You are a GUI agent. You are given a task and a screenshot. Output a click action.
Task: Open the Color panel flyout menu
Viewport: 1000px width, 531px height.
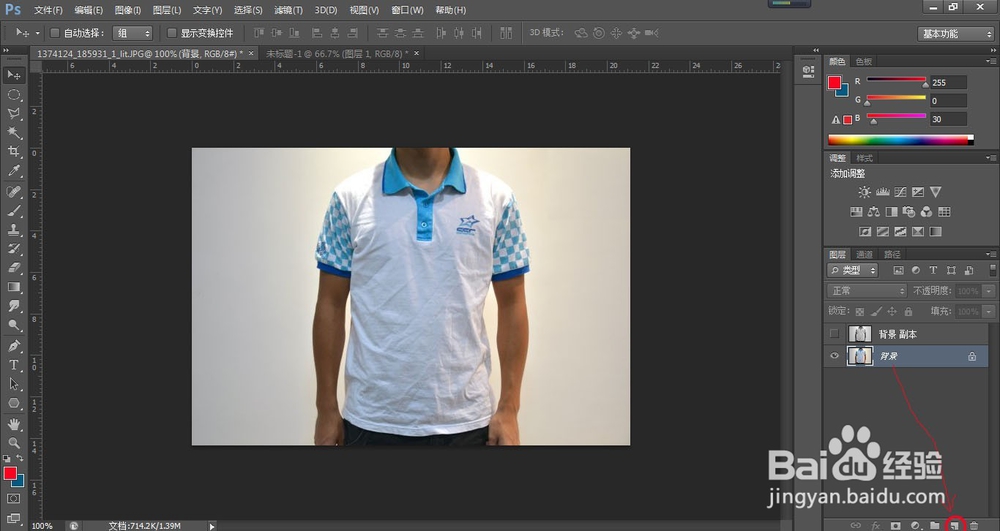(x=991, y=61)
